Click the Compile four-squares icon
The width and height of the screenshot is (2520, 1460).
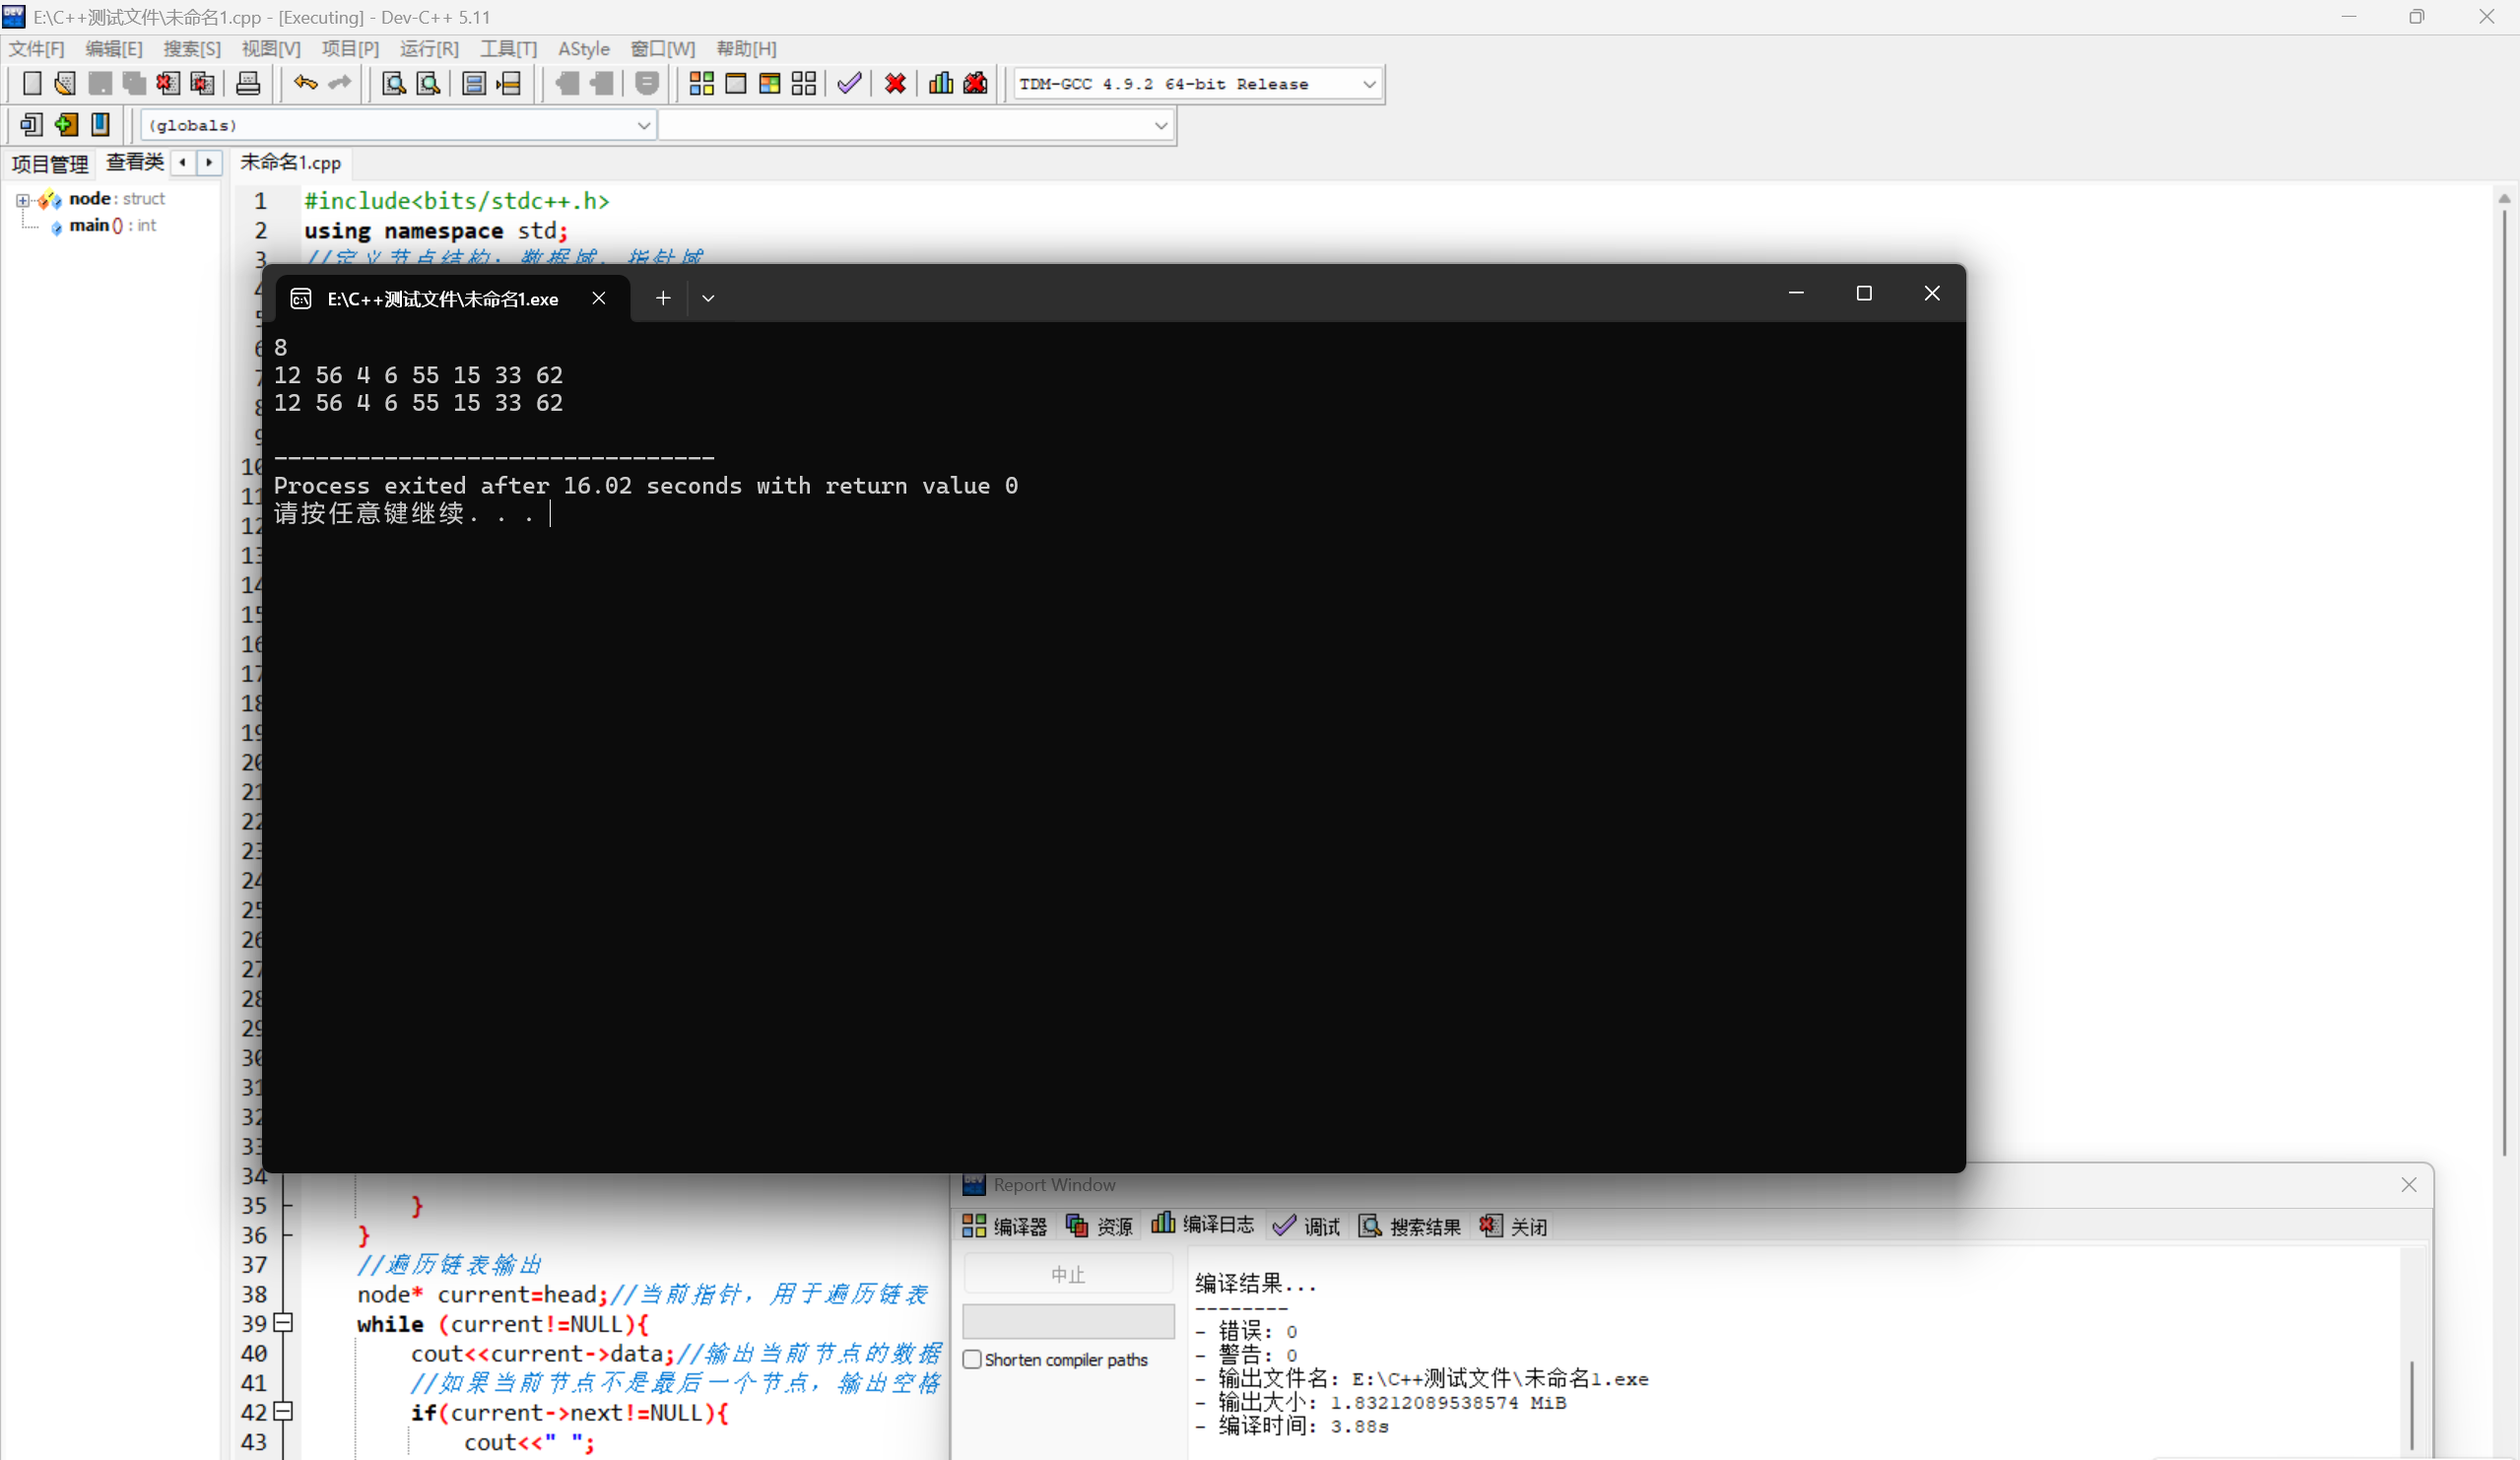[702, 84]
